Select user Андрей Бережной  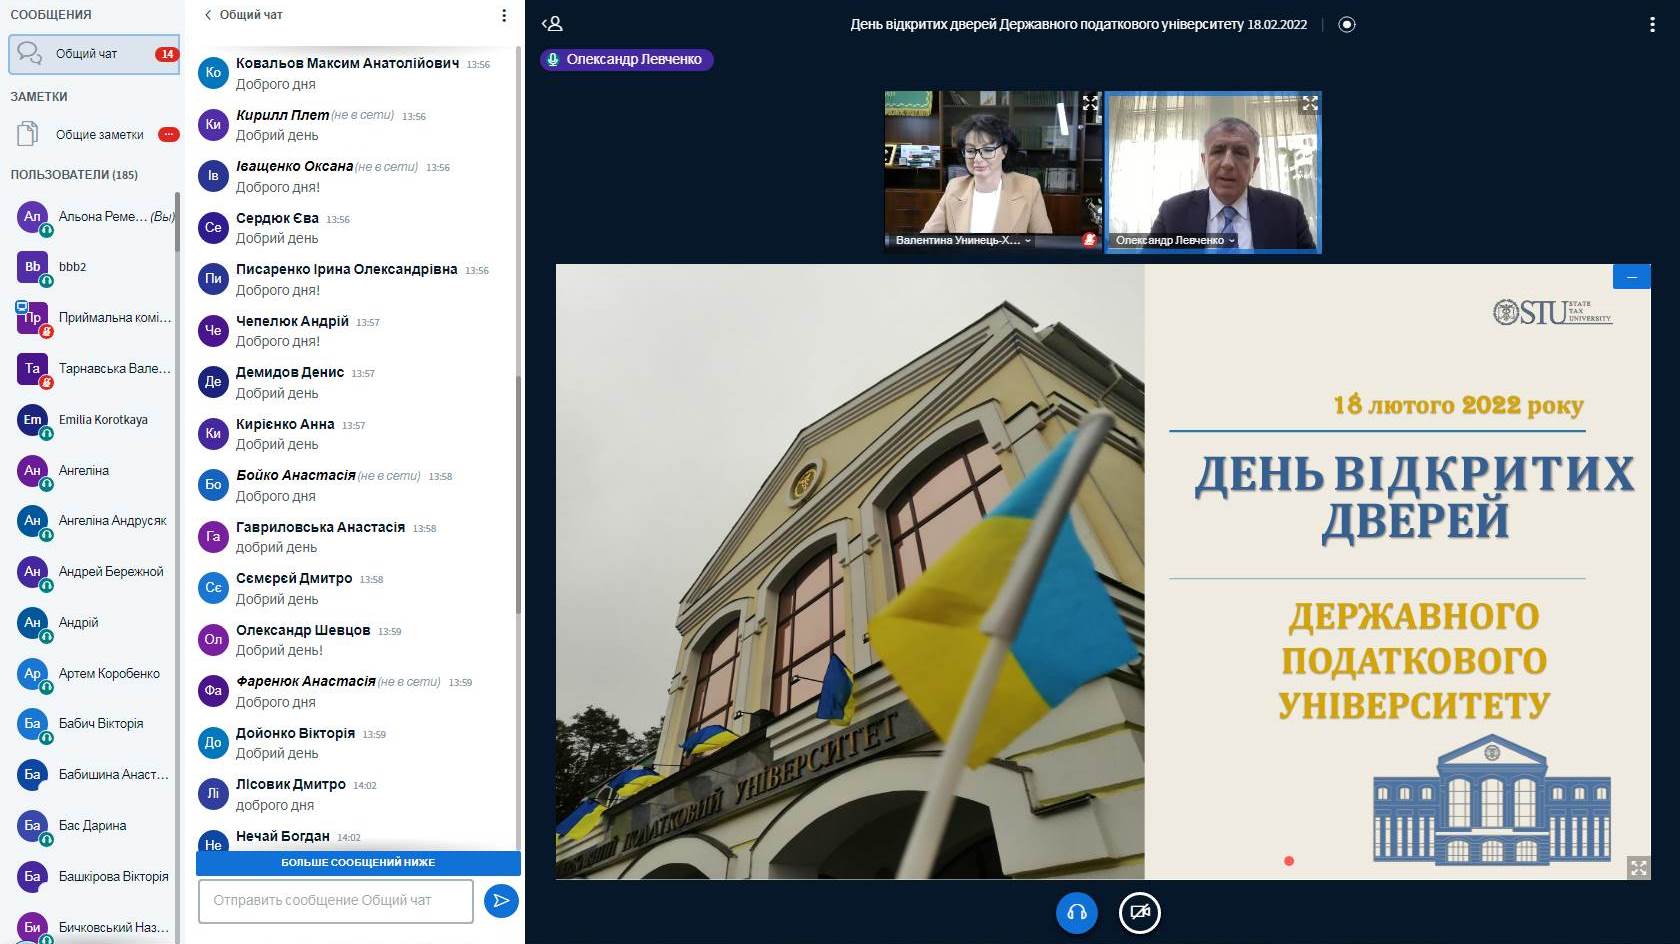tap(95, 572)
